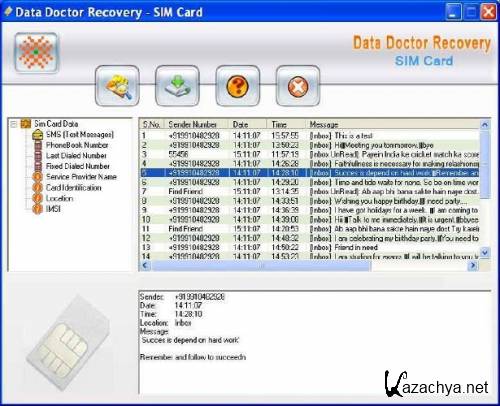Screen dimensions: 500x406
Task: Click the PhoneBook Number tree icon
Action: [x=38, y=145]
